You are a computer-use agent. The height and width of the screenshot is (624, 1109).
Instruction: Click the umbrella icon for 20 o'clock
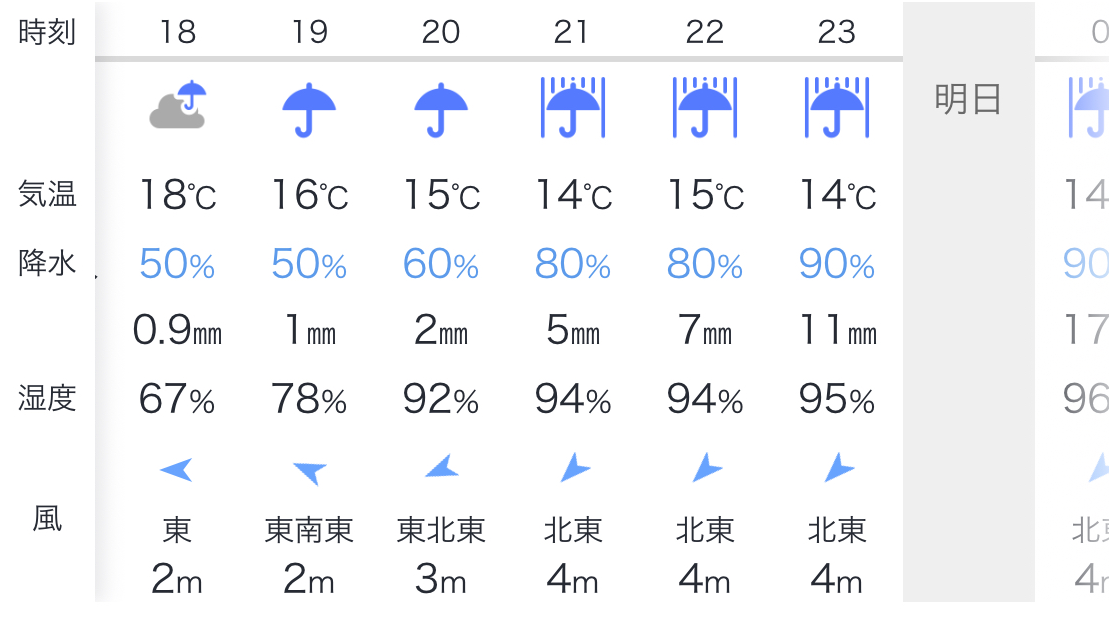441,108
